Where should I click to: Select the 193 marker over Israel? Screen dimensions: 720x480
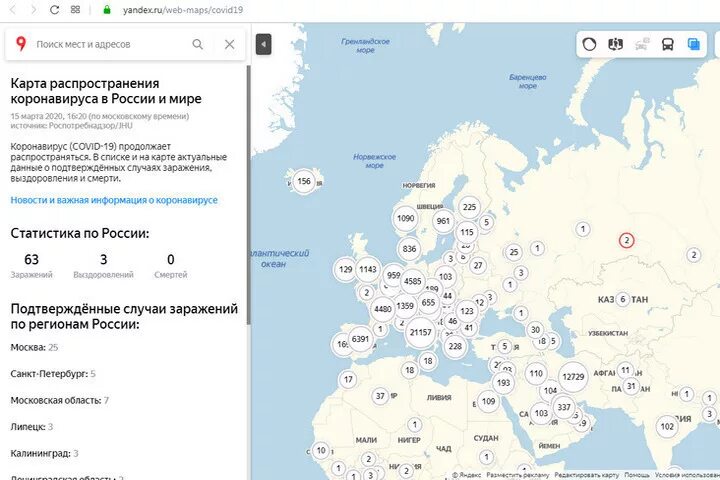tap(503, 383)
